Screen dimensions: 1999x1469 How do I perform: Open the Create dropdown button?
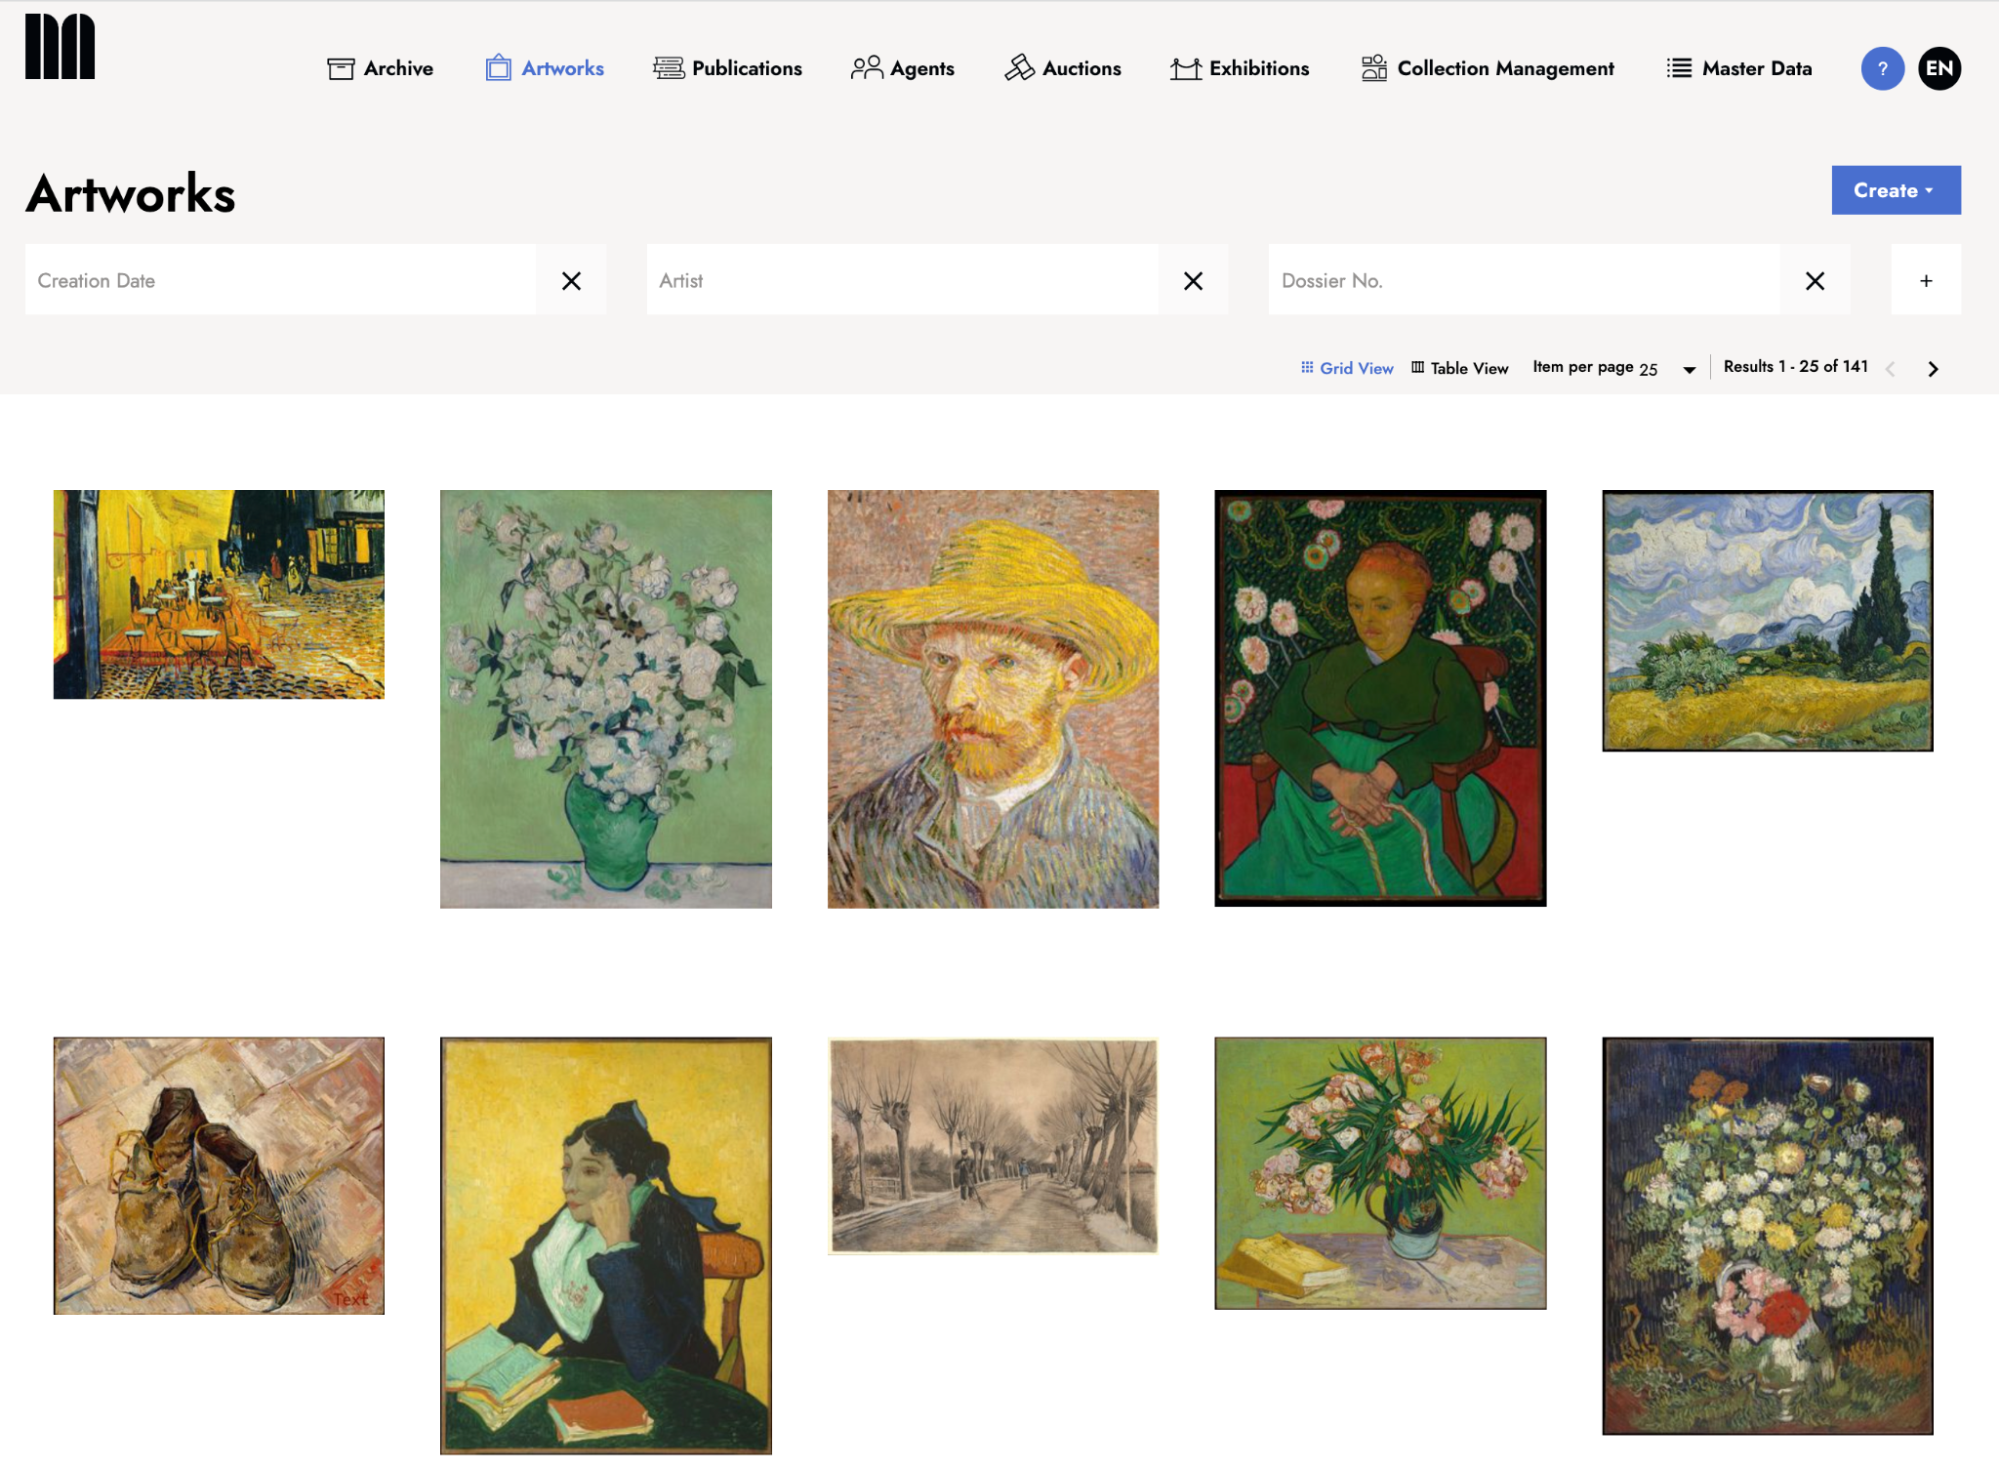click(1895, 190)
